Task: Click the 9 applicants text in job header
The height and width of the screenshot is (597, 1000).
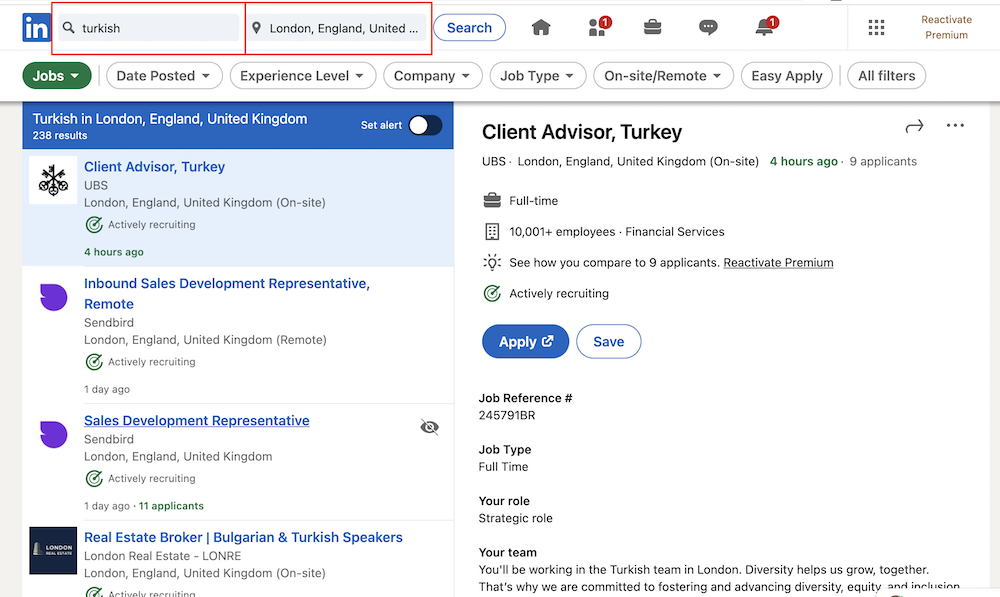Action: coord(883,161)
